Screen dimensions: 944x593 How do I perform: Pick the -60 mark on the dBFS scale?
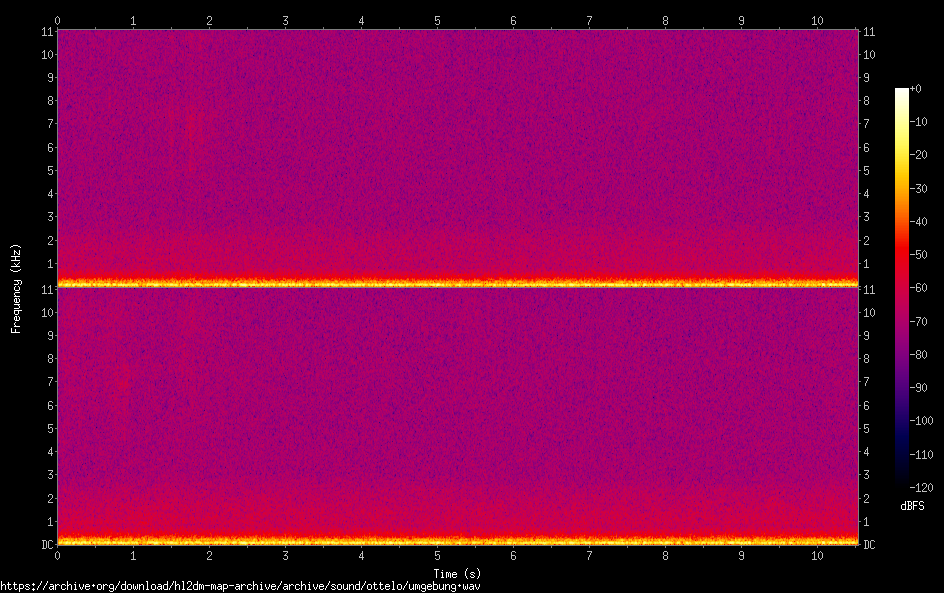[x=919, y=288]
